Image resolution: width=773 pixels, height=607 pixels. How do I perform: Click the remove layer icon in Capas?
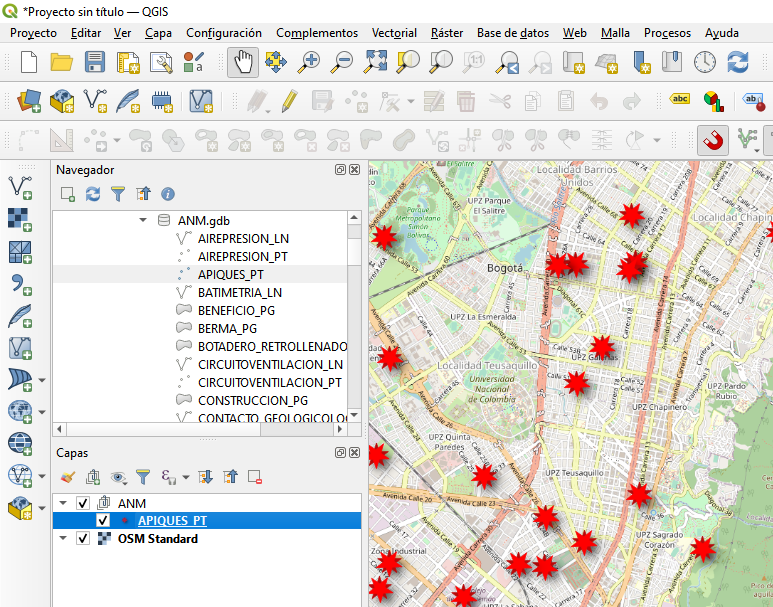[255, 477]
